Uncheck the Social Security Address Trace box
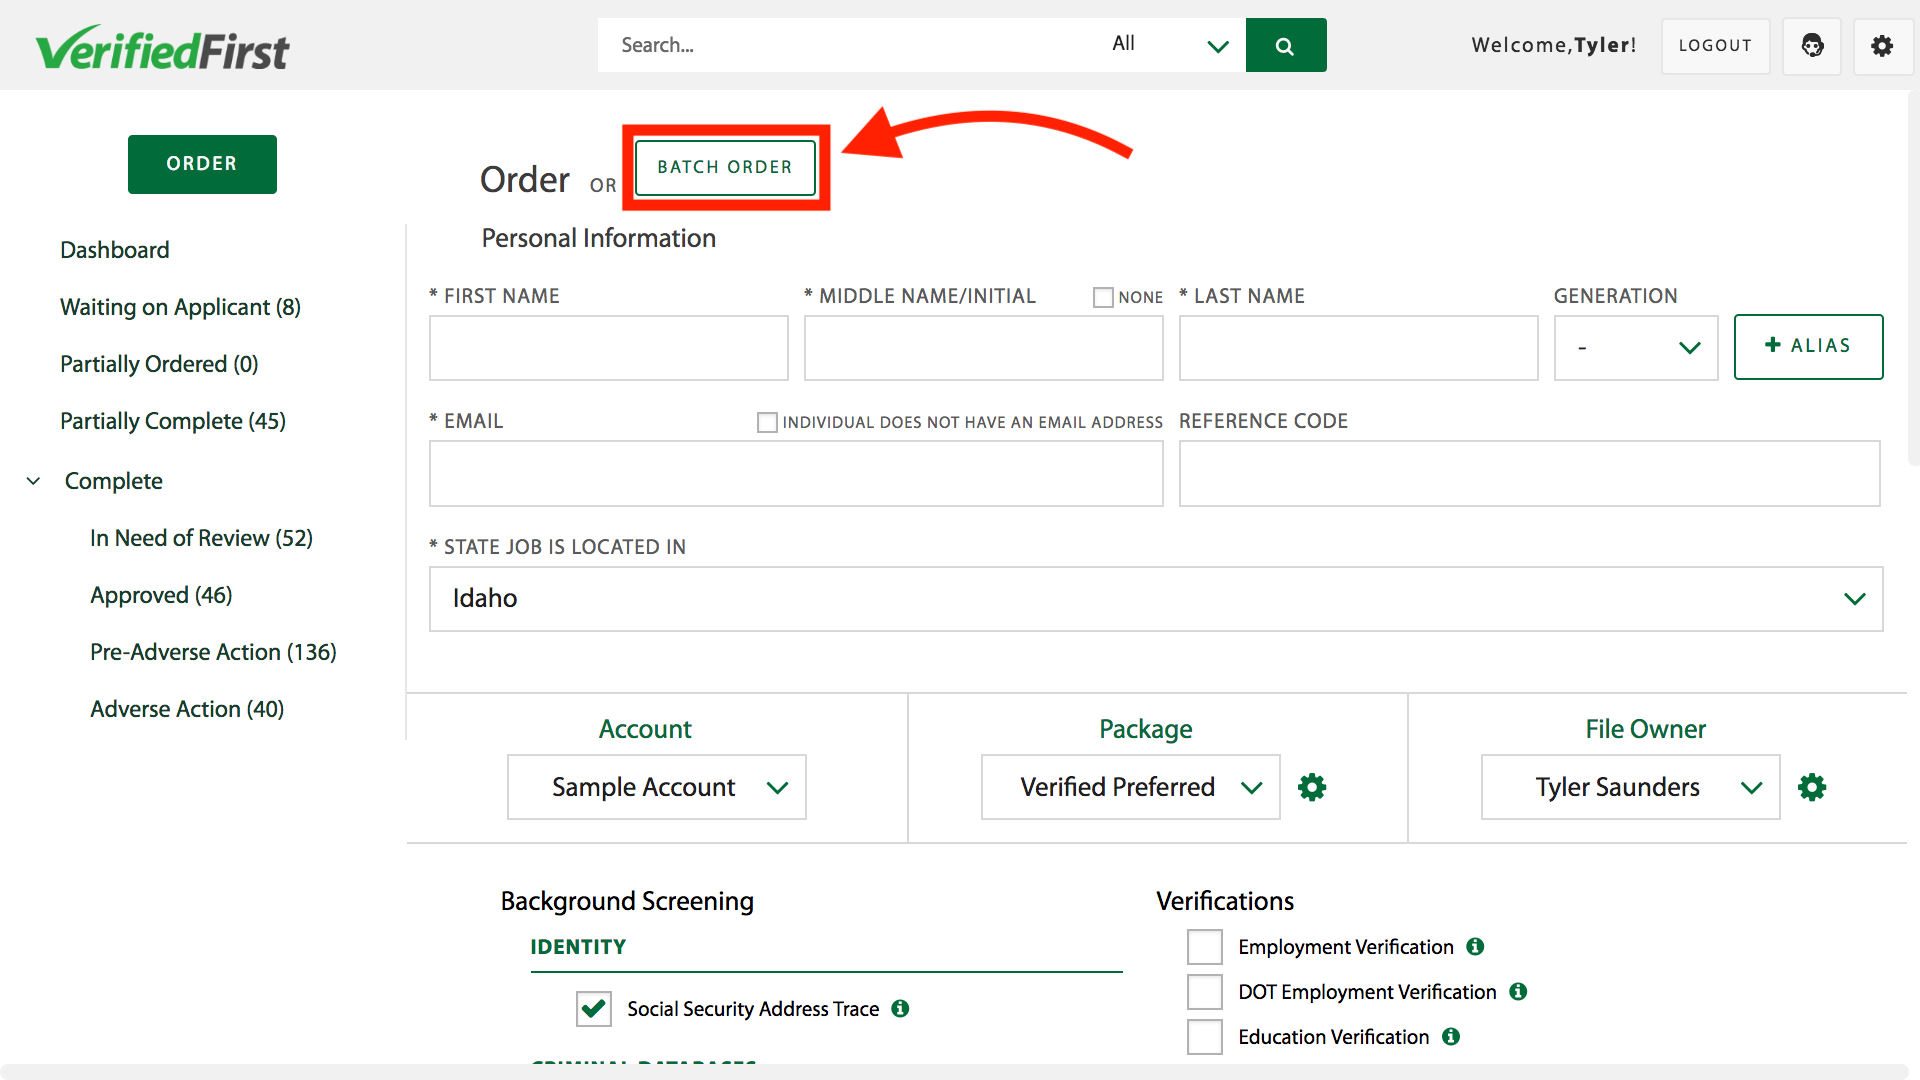This screenshot has width=1920, height=1080. (593, 1009)
